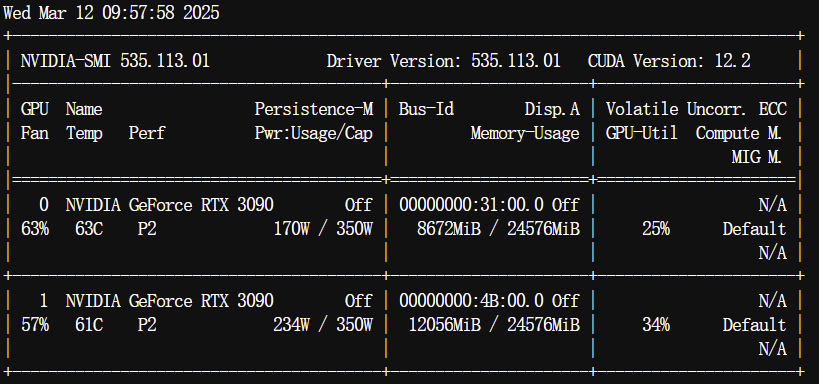The height and width of the screenshot is (384, 819).
Task: Click the GPU utilization 34%
Action: [656, 325]
